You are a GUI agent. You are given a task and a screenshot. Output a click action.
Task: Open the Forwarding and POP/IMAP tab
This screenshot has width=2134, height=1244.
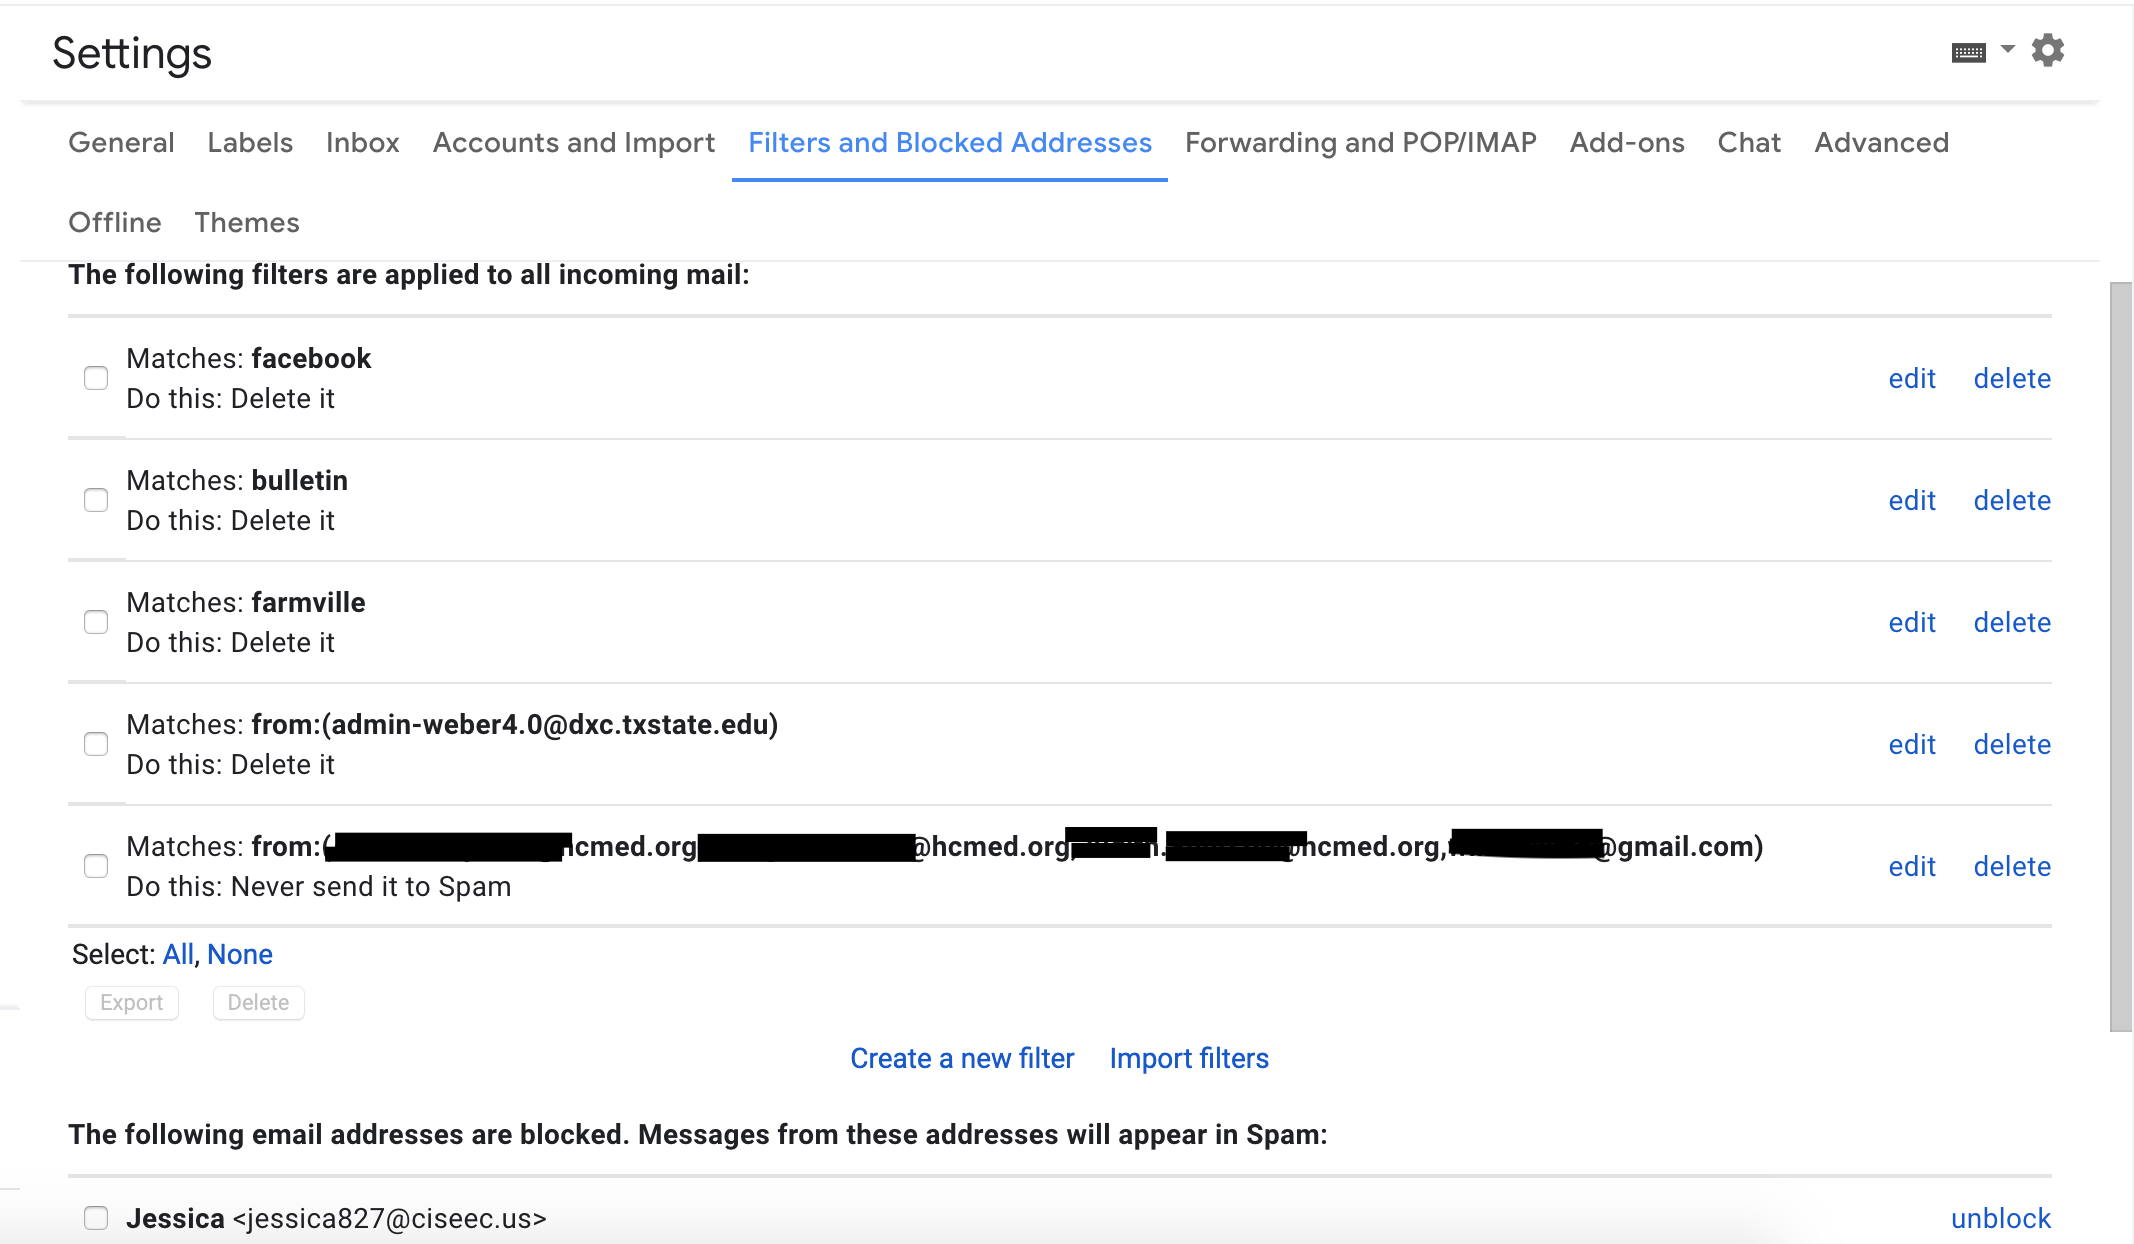pos(1360,143)
